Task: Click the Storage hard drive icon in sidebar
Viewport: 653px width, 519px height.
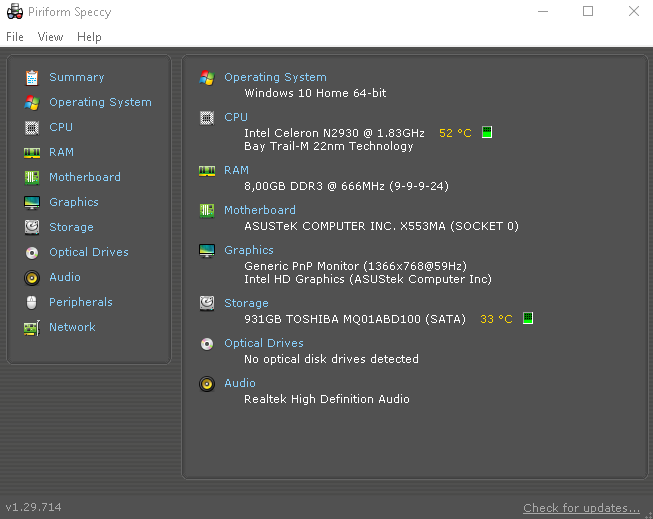Action: pos(32,227)
